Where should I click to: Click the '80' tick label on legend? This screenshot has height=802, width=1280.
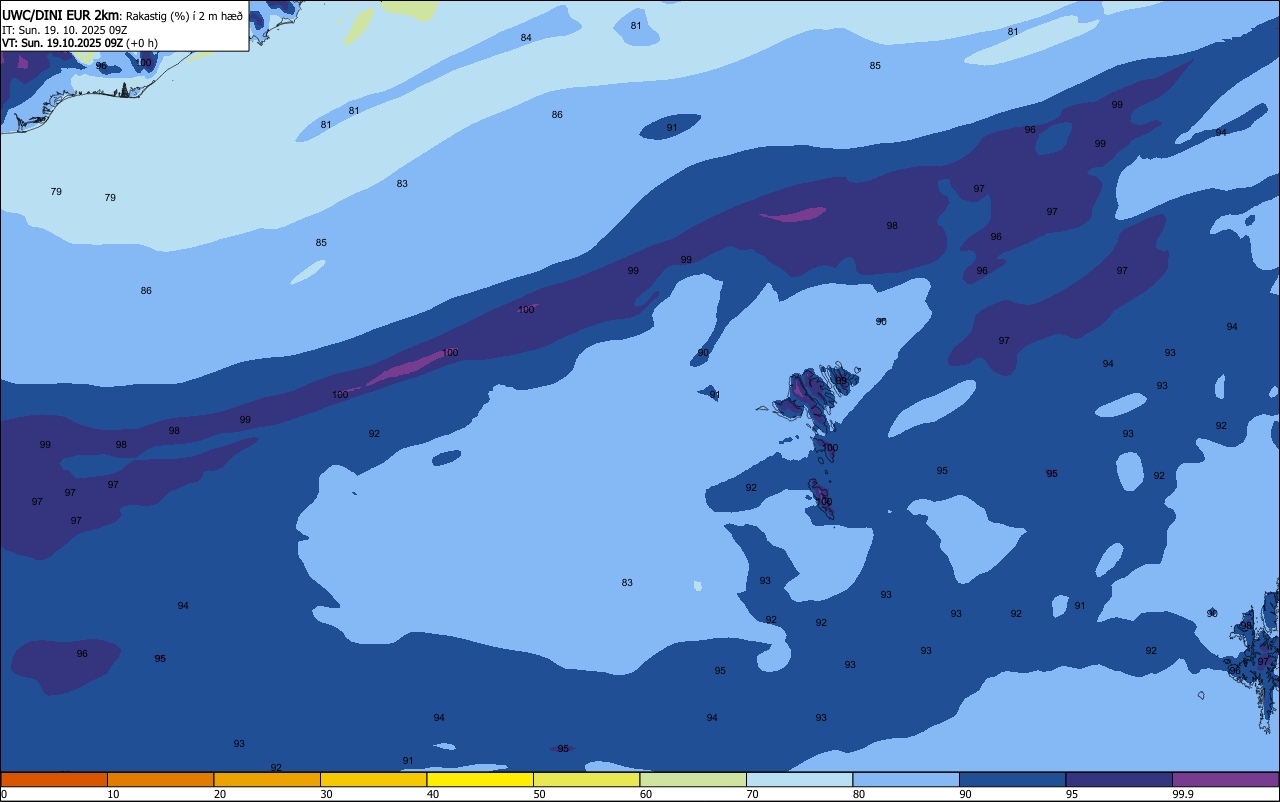(x=859, y=794)
